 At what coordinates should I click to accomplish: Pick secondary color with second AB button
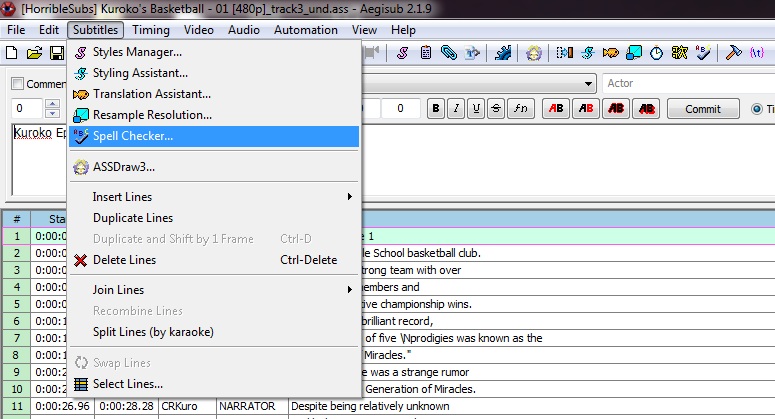point(586,108)
